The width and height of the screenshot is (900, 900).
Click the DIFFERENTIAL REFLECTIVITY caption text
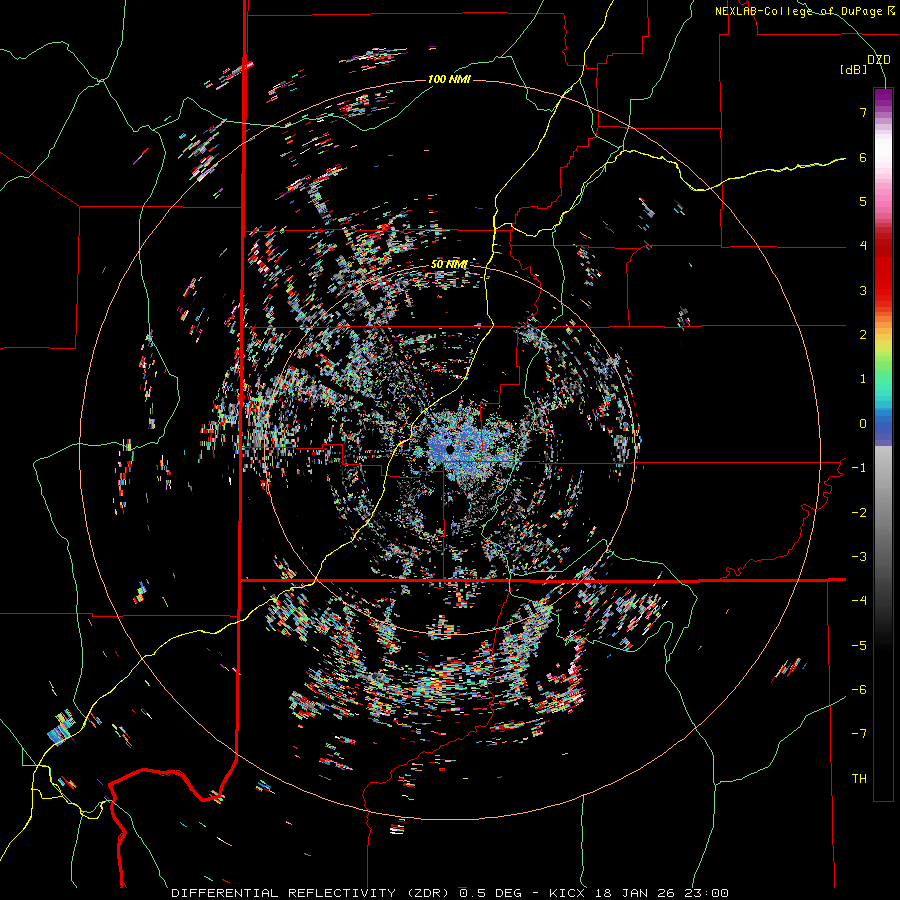pyautogui.click(x=284, y=893)
